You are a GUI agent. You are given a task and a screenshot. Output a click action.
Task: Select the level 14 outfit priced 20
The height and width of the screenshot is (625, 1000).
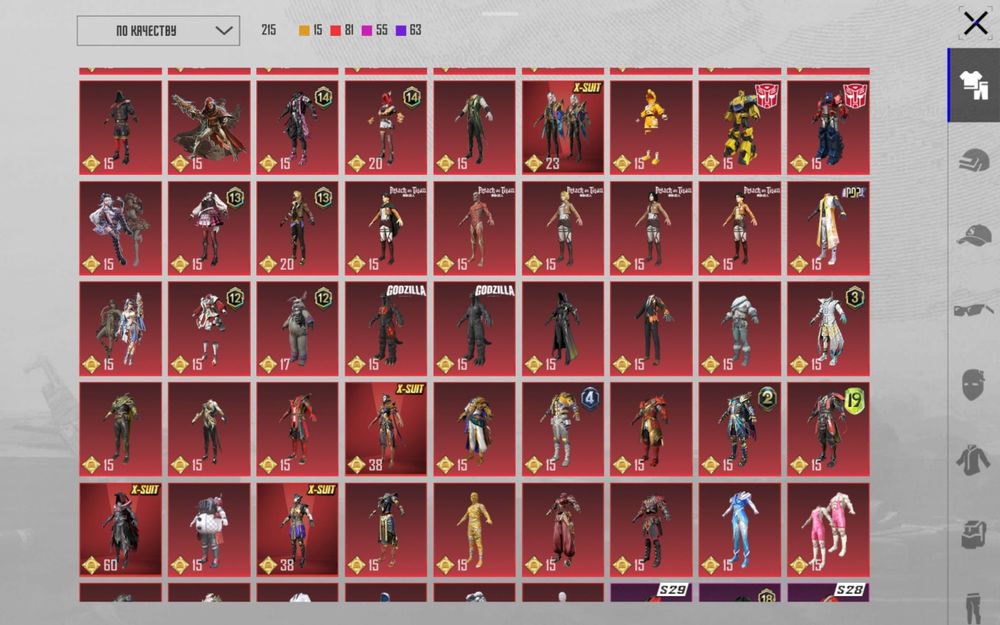click(x=386, y=128)
